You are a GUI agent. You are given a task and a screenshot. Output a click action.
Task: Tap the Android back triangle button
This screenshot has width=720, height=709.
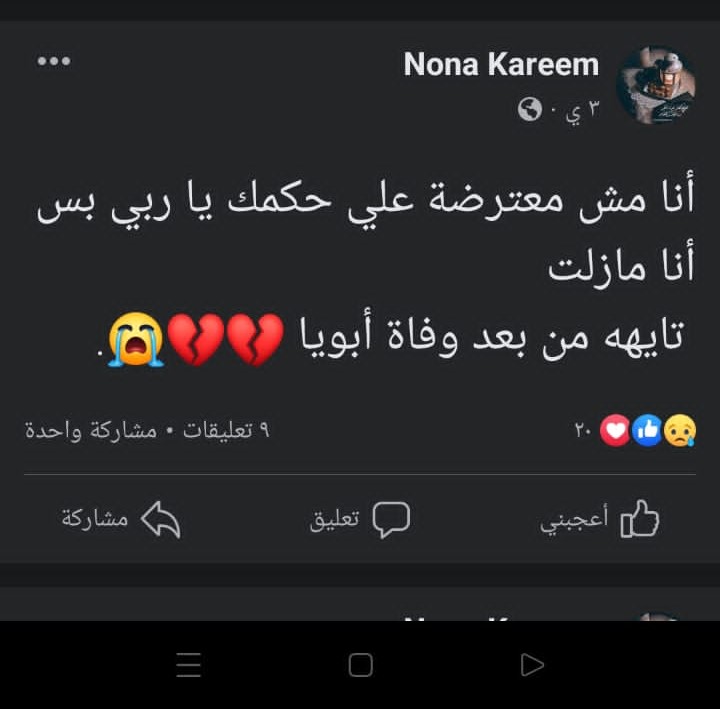(x=532, y=664)
